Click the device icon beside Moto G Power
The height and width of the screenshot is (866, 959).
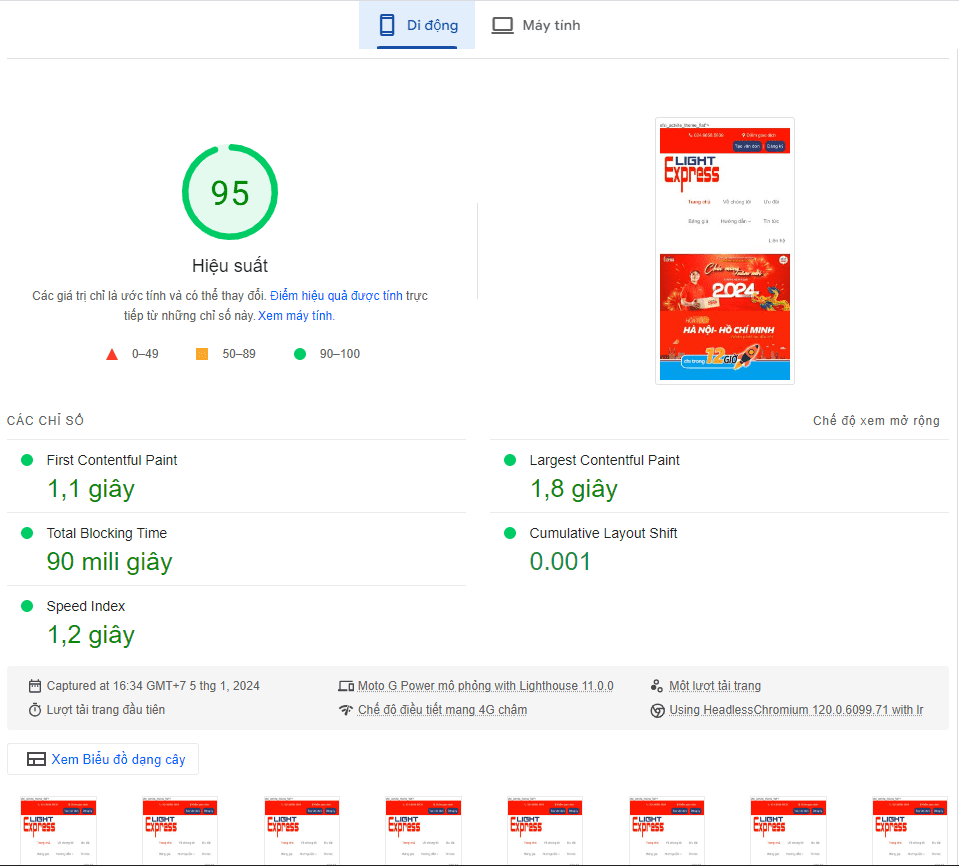[346, 686]
